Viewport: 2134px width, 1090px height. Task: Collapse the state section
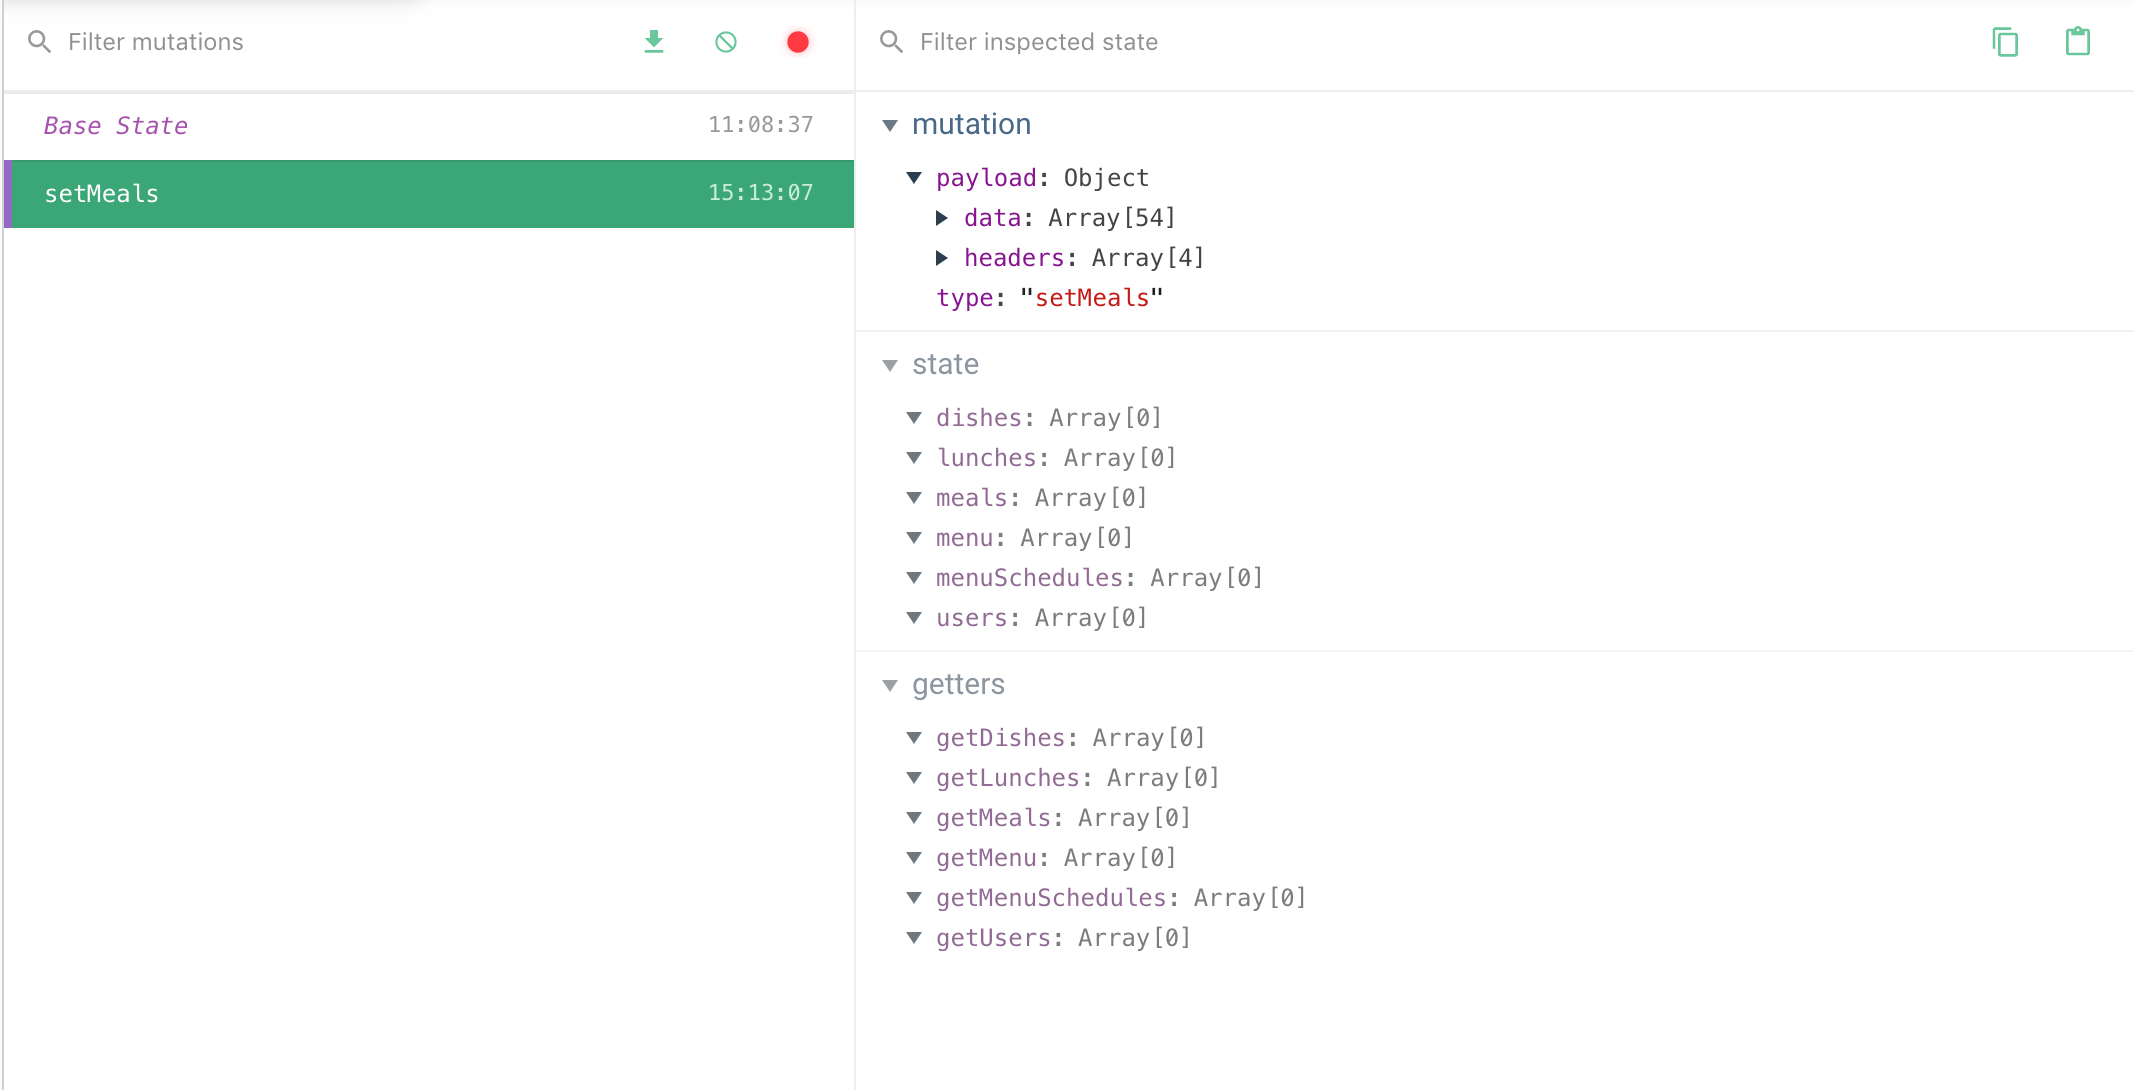890,365
